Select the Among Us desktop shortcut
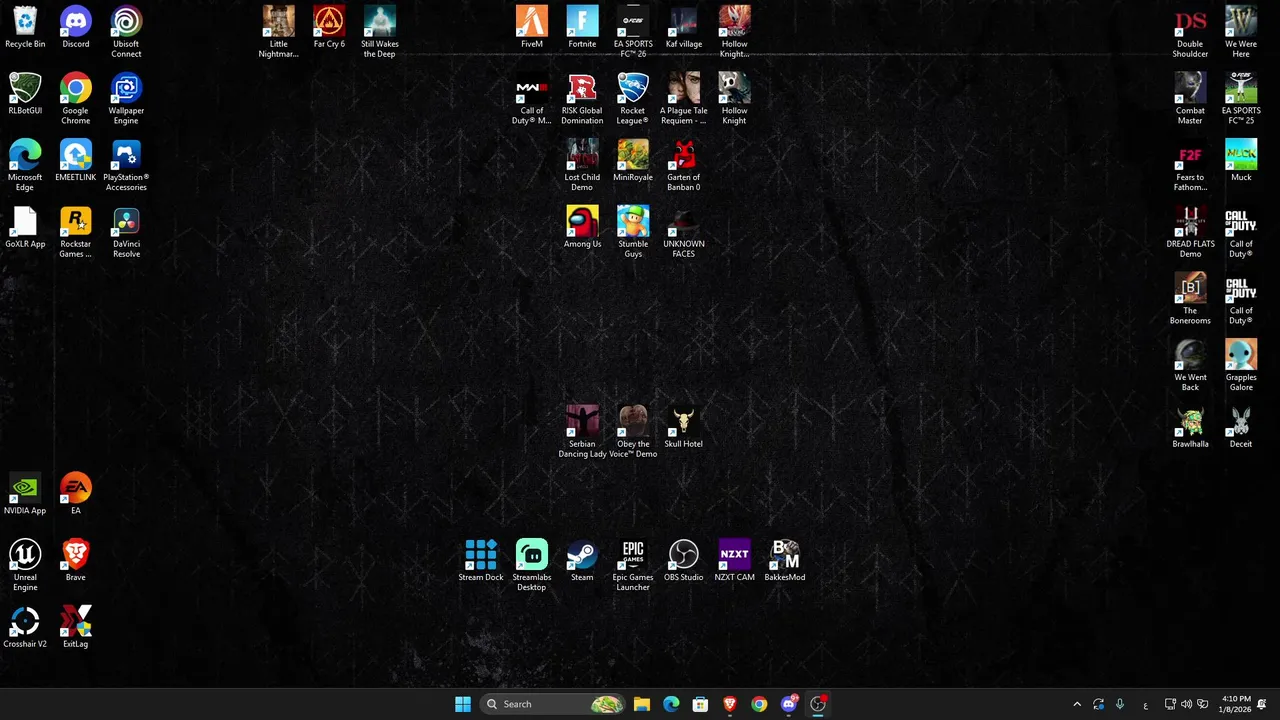This screenshot has height=720, width=1280. 582,228
